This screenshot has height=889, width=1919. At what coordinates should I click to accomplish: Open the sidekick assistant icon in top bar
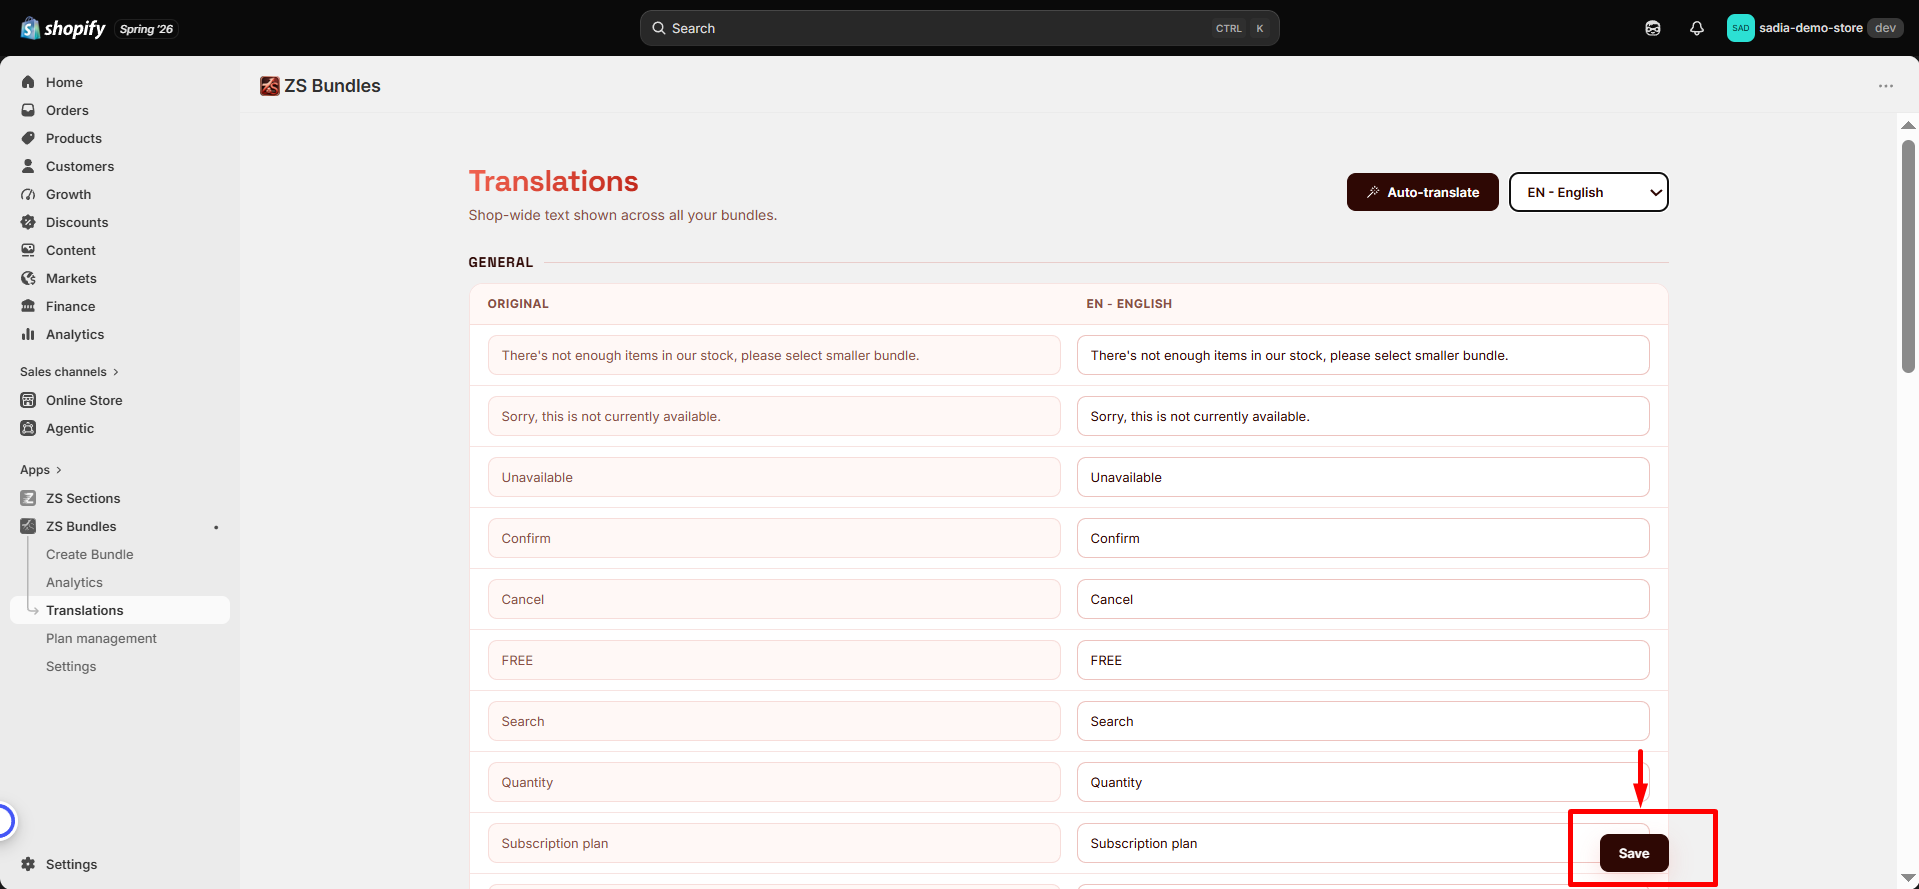[x=1653, y=28]
